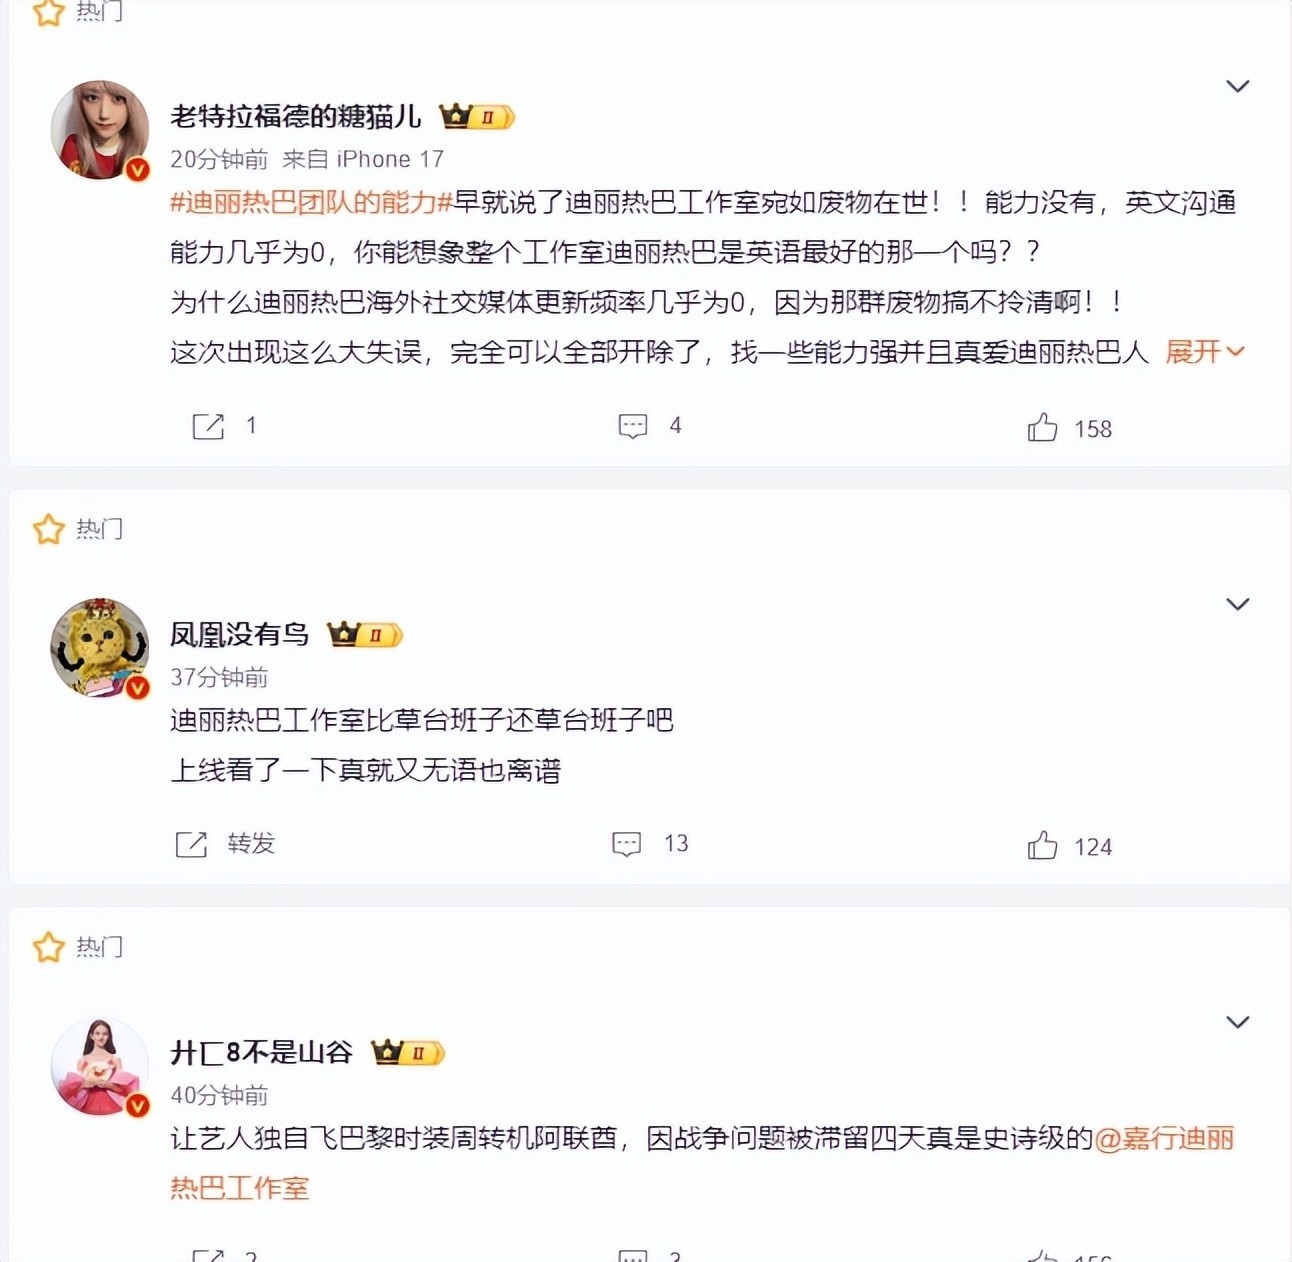View the avatar of 凤凰没有鸟
The height and width of the screenshot is (1262, 1292).
point(100,648)
